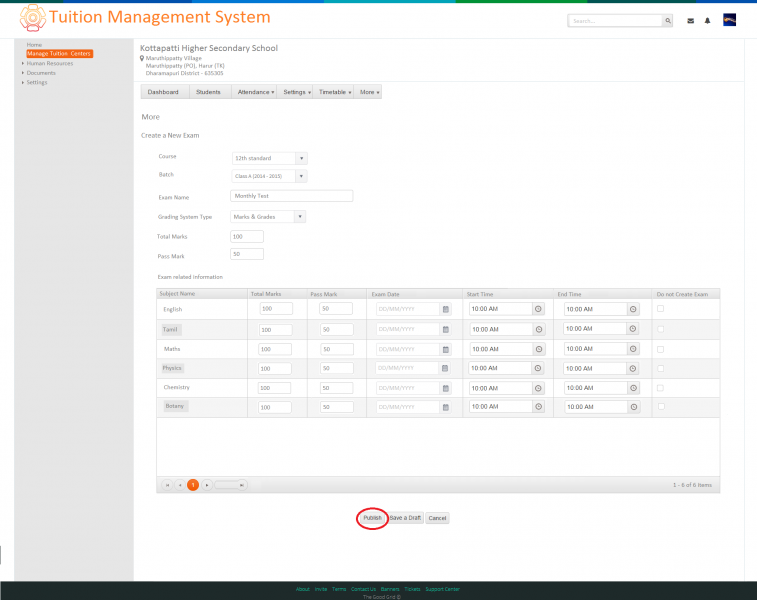Open calendar picker for Botany exam date

point(446,407)
